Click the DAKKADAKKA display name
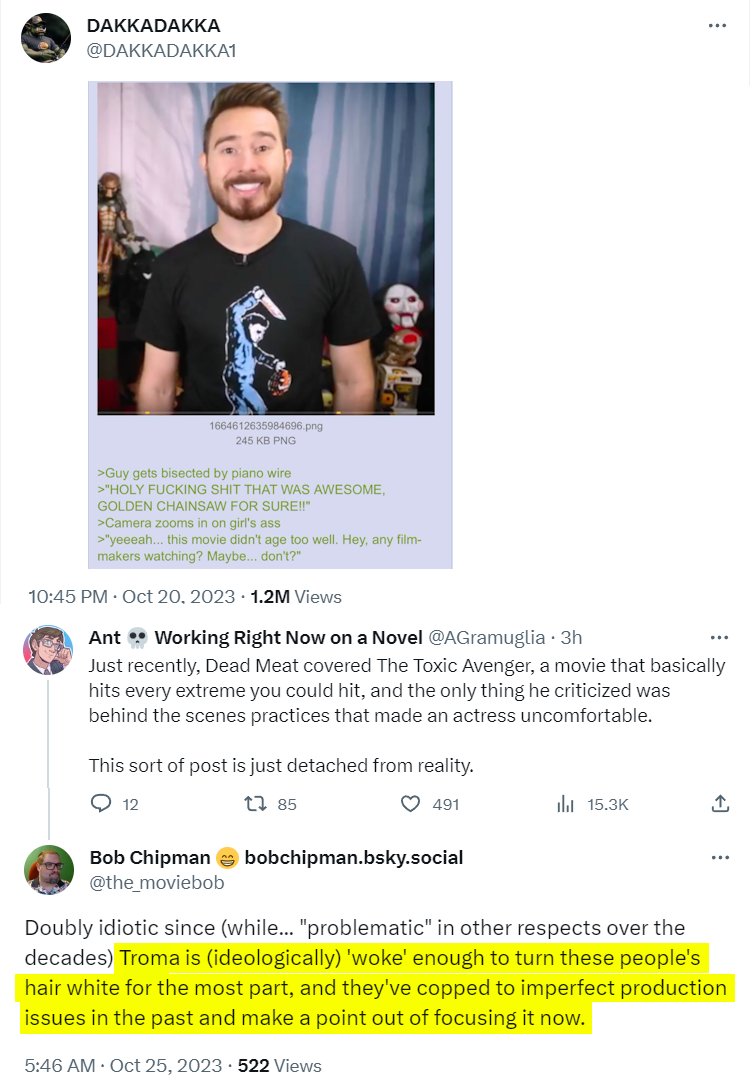The height and width of the screenshot is (1088, 750). coord(153,26)
